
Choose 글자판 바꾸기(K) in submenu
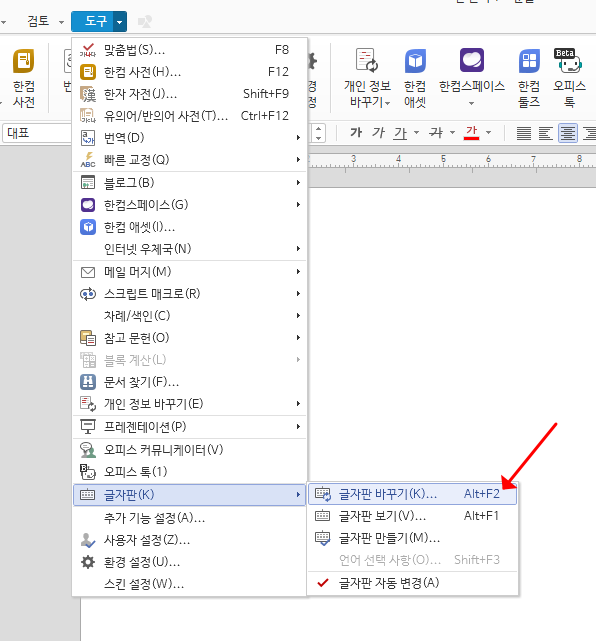[412, 494]
